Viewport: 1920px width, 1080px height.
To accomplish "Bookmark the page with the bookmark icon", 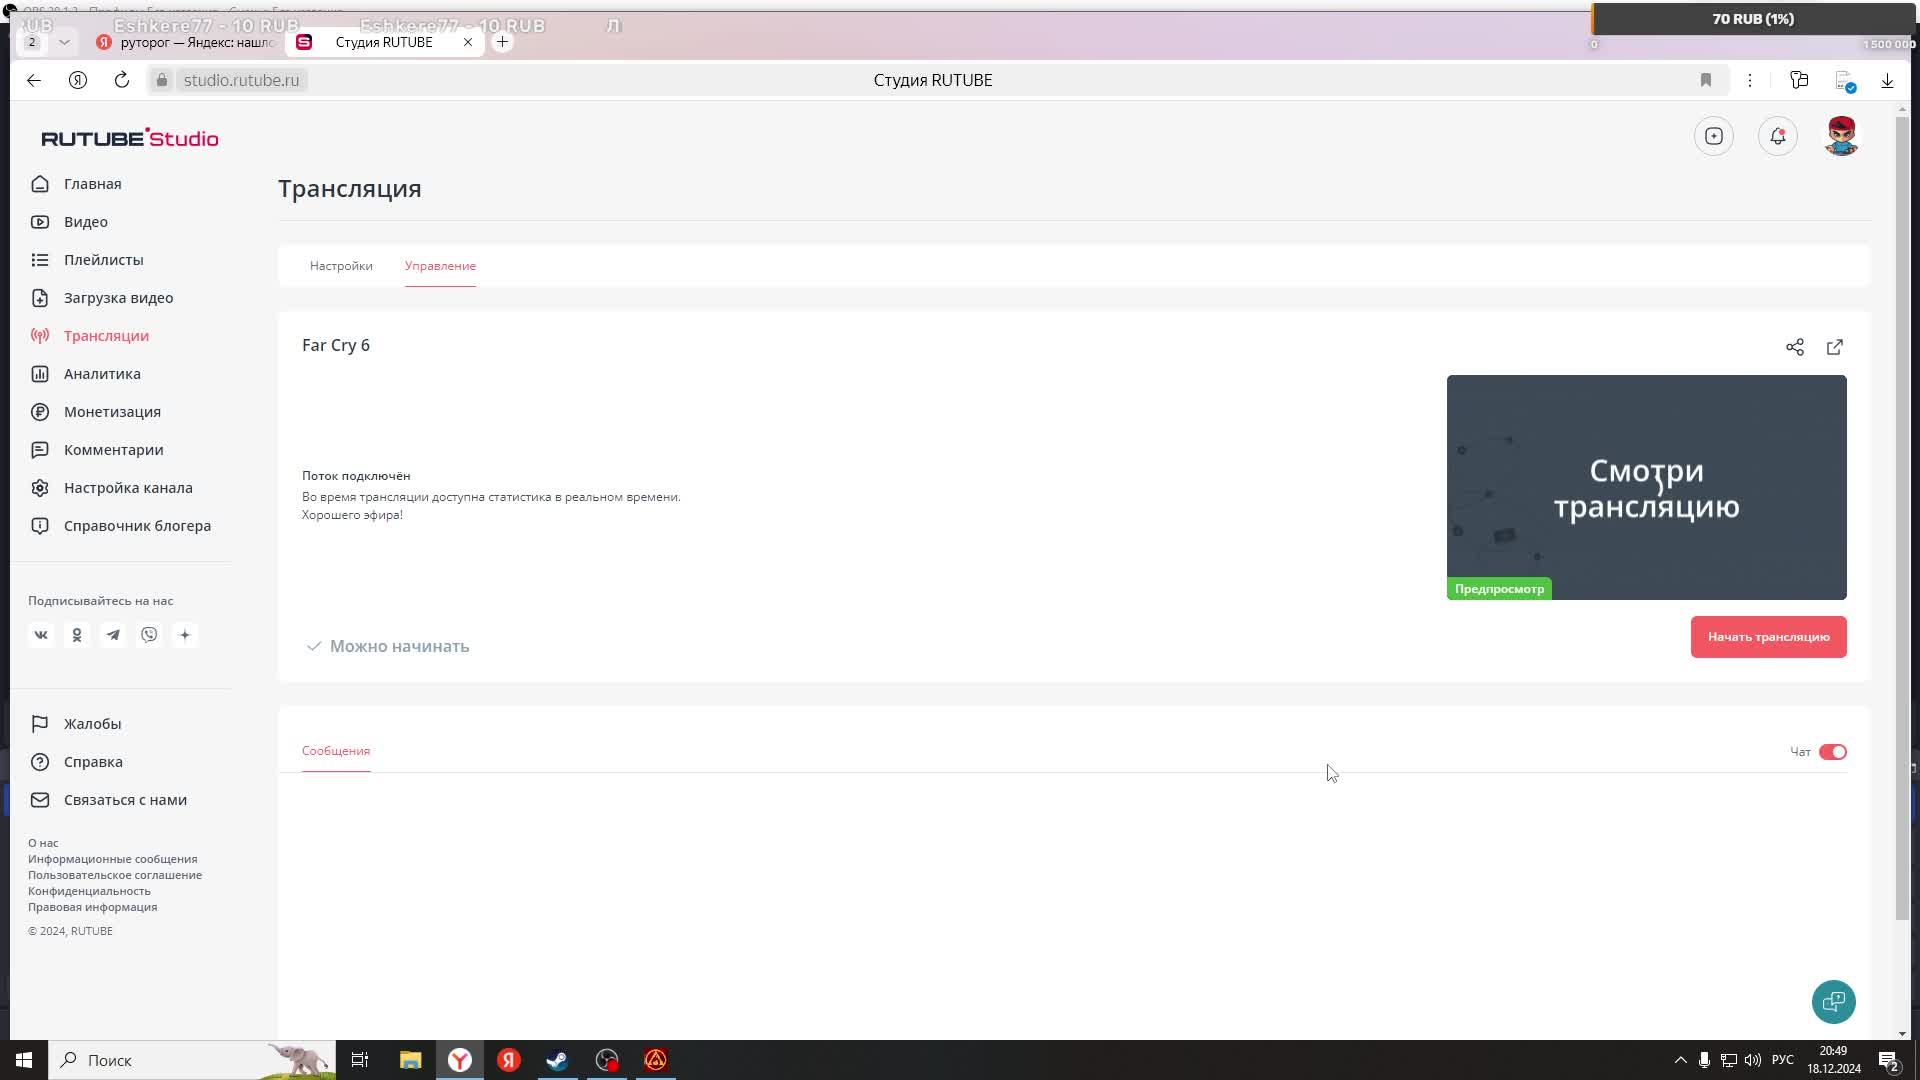I will (1706, 80).
